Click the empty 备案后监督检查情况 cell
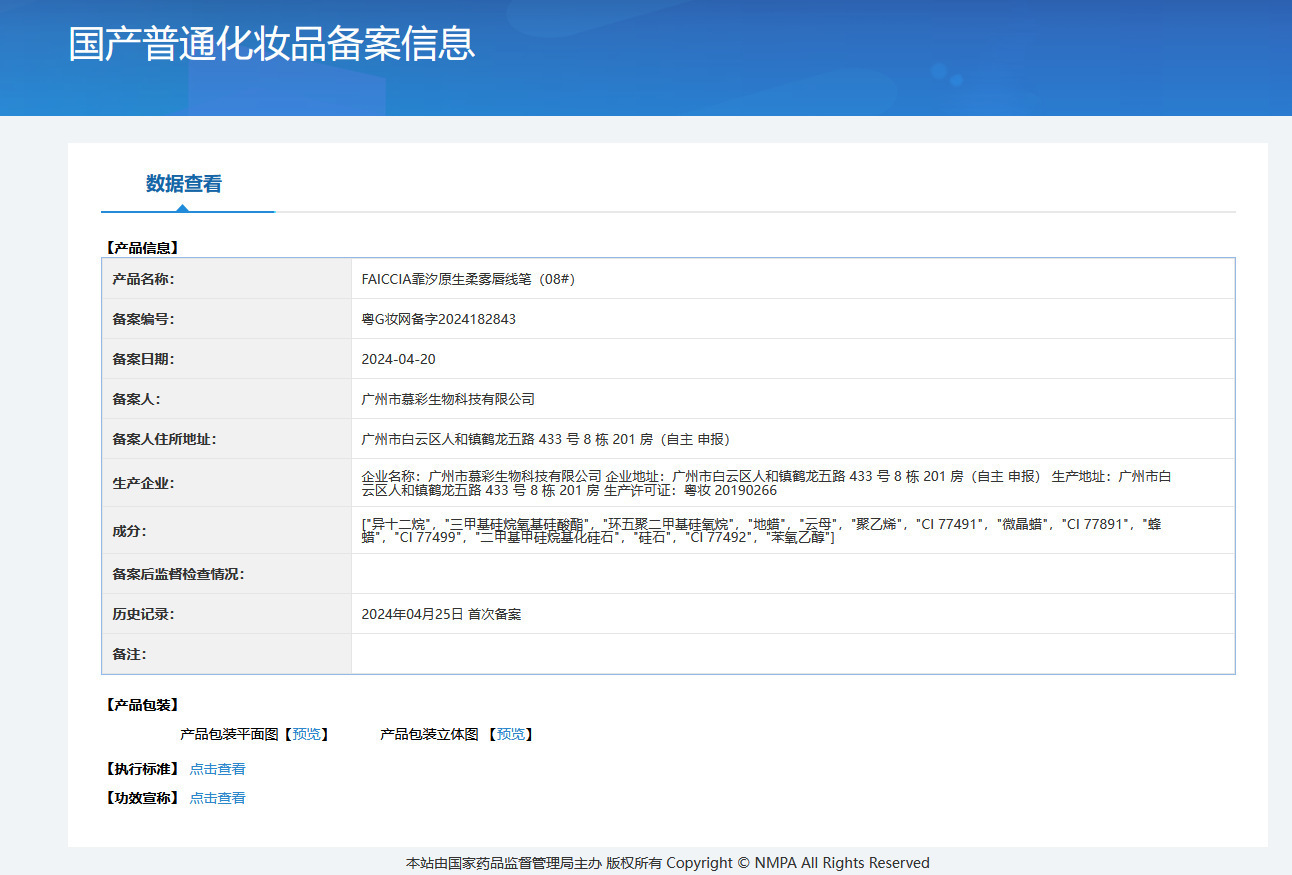 pyautogui.click(x=793, y=574)
